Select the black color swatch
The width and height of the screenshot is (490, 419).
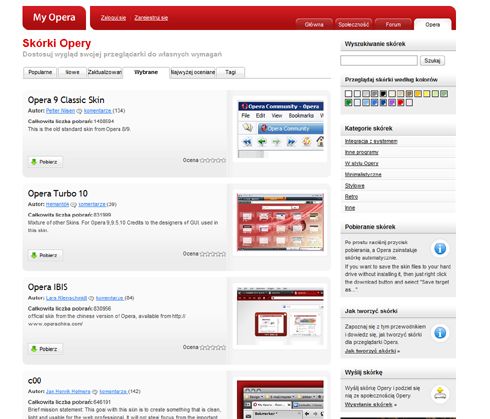click(383, 94)
